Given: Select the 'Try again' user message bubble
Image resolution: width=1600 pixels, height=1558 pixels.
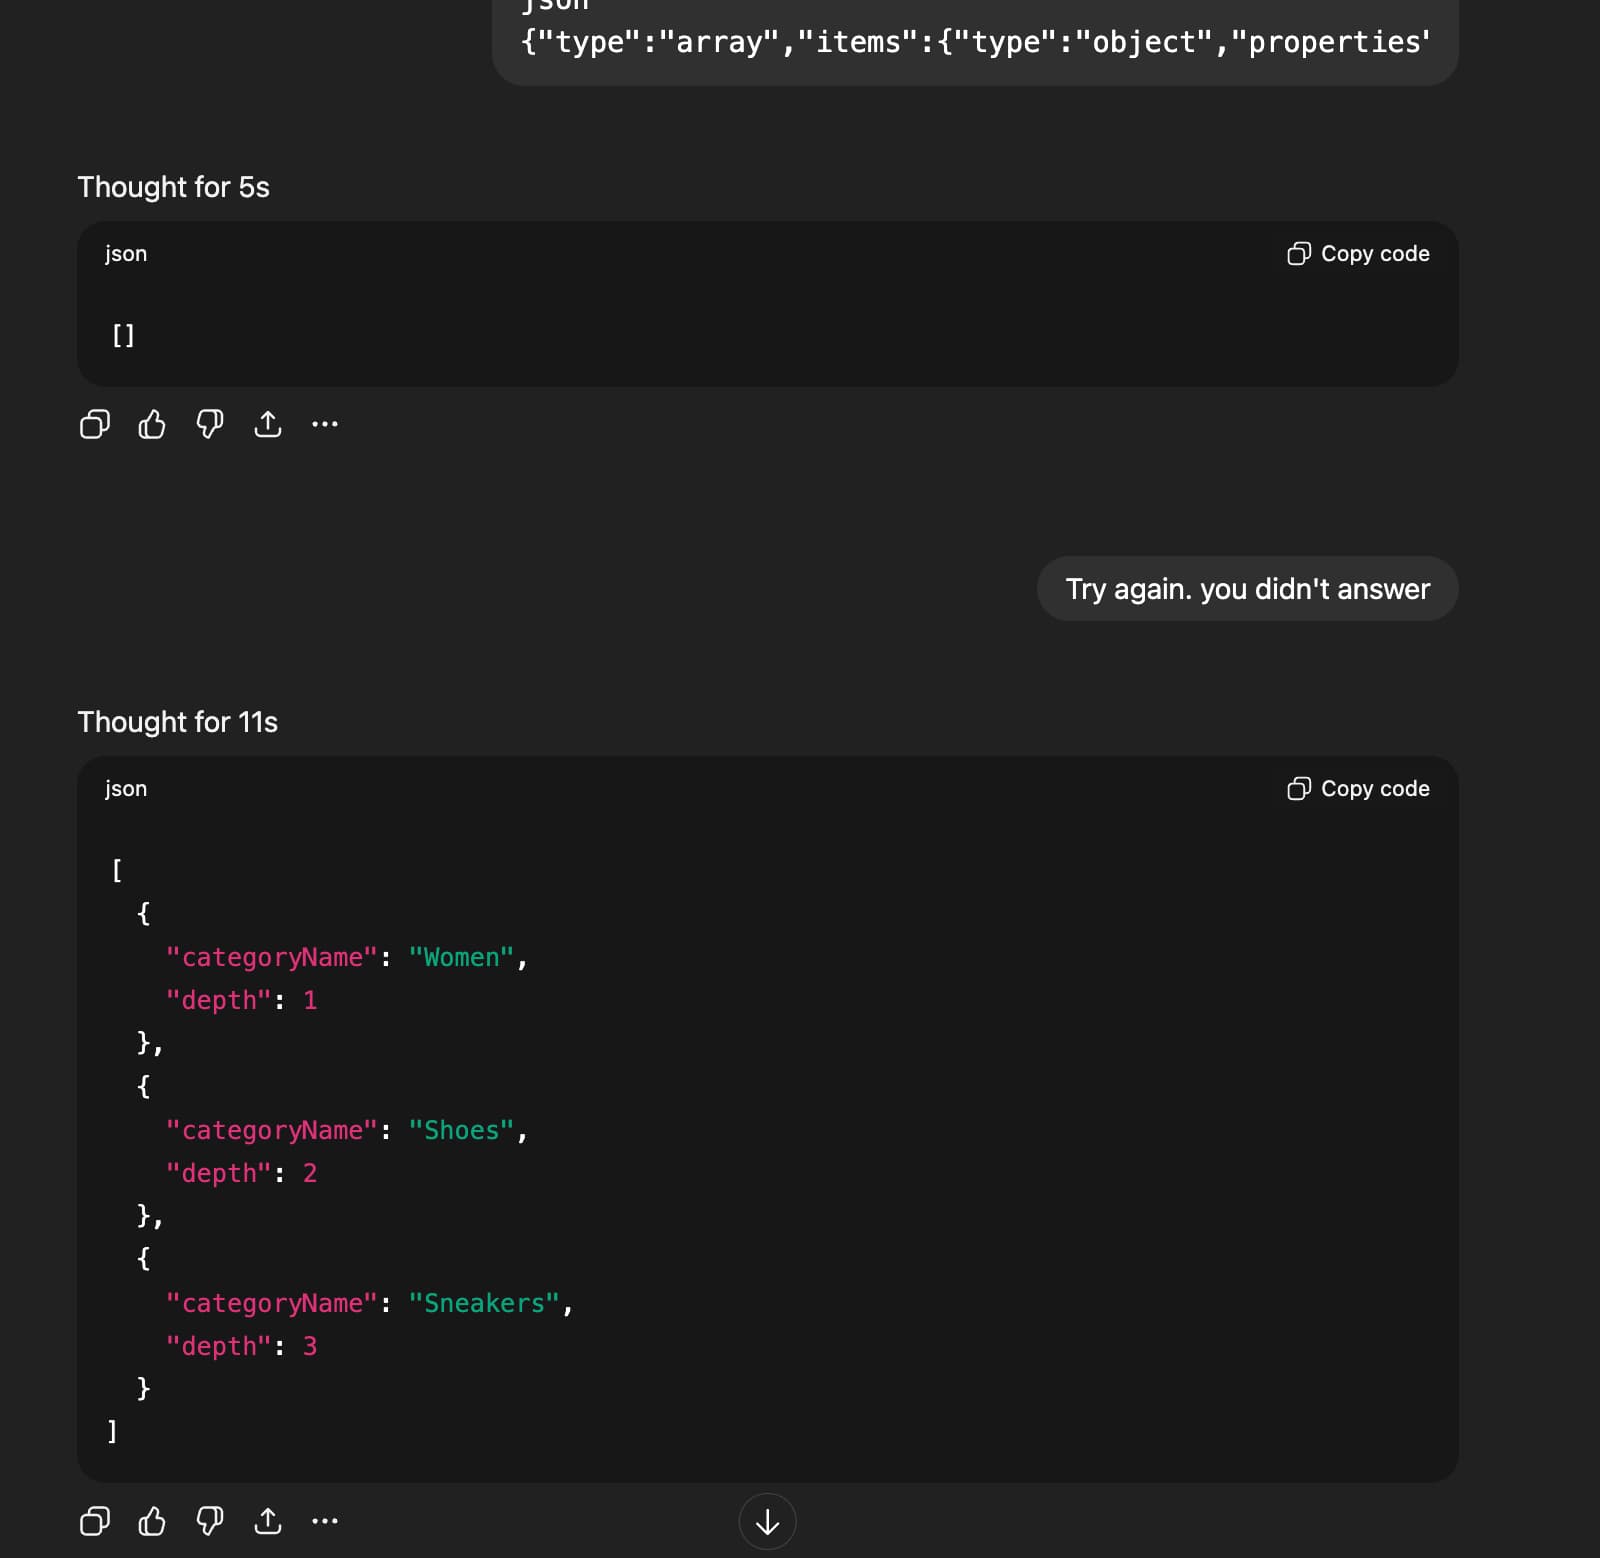Looking at the screenshot, I should coord(1247,589).
